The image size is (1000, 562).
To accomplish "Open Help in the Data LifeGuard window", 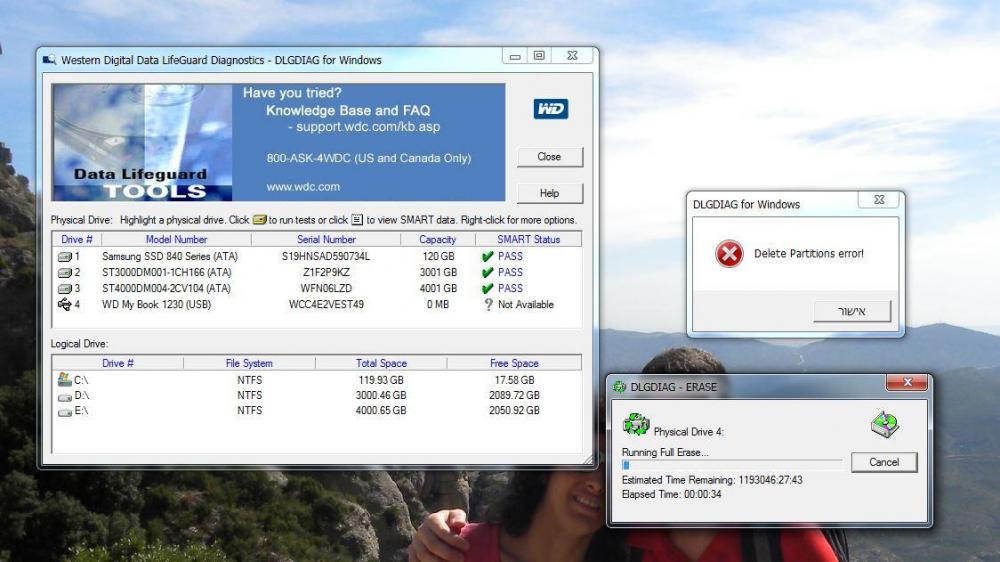I will point(550,193).
